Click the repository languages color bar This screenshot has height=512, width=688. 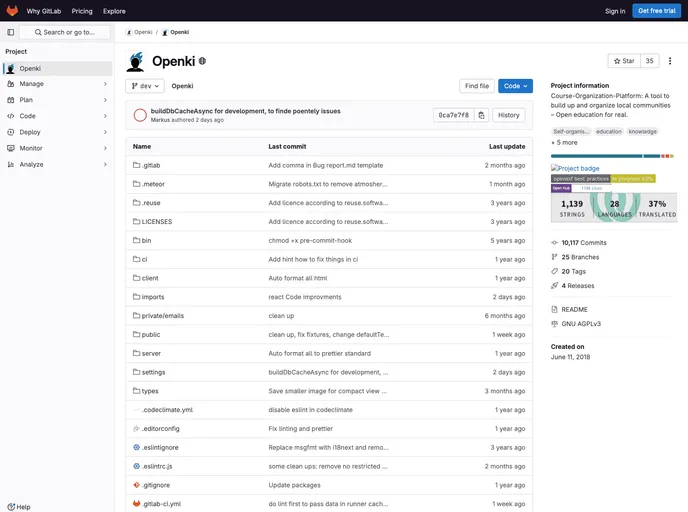(612, 156)
